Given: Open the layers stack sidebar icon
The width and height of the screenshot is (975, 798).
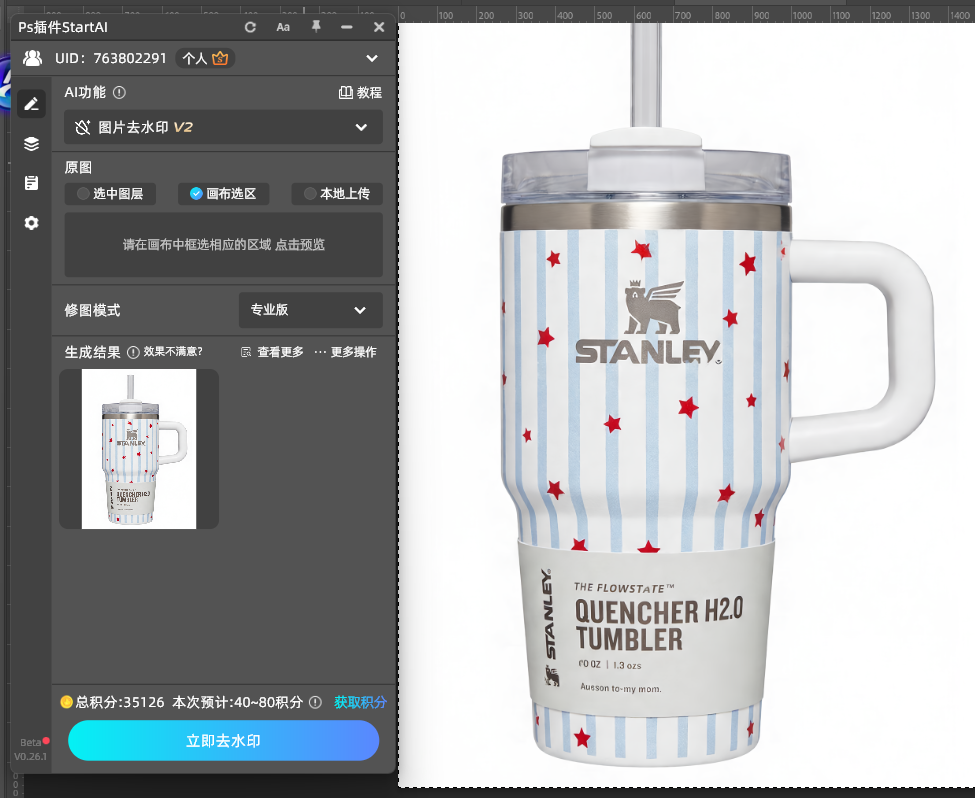Looking at the screenshot, I should (x=31, y=144).
